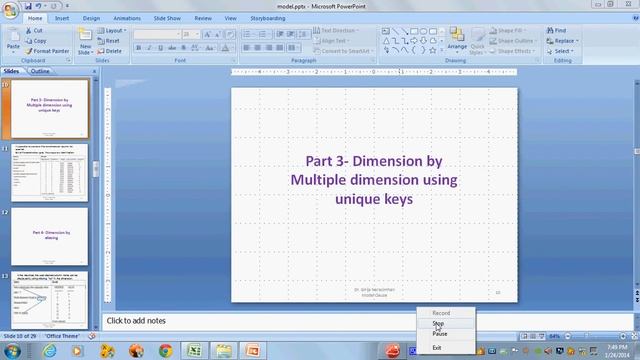Choose Pause in the recorder menu
Image resolution: width=640 pixels, height=360 pixels.
point(440,334)
